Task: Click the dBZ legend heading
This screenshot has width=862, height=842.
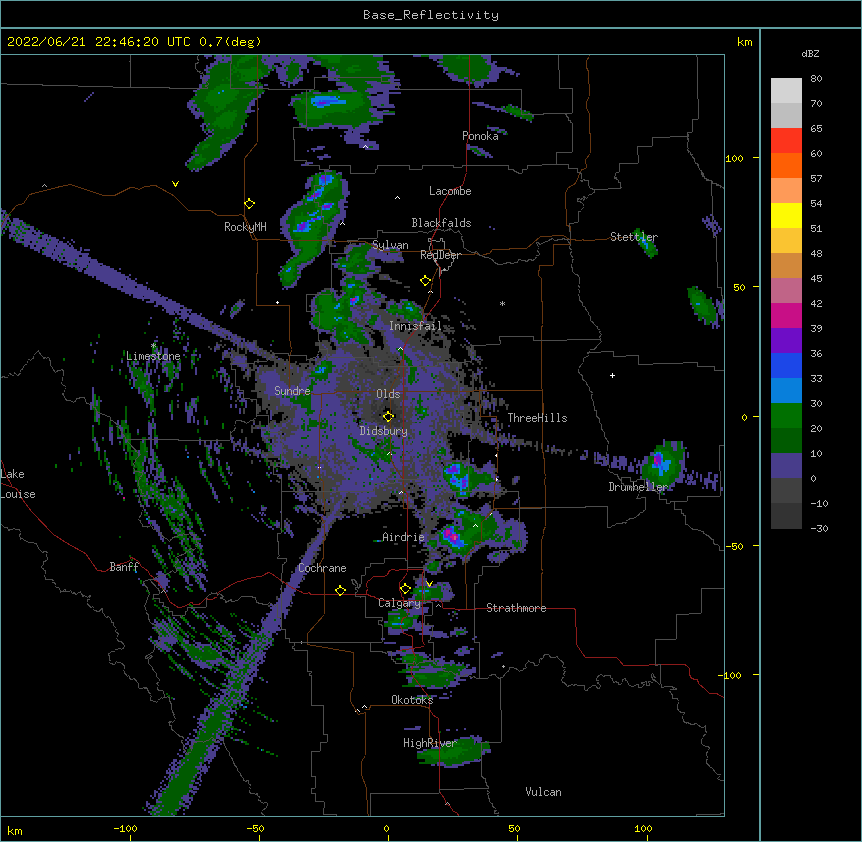Action: point(810,54)
